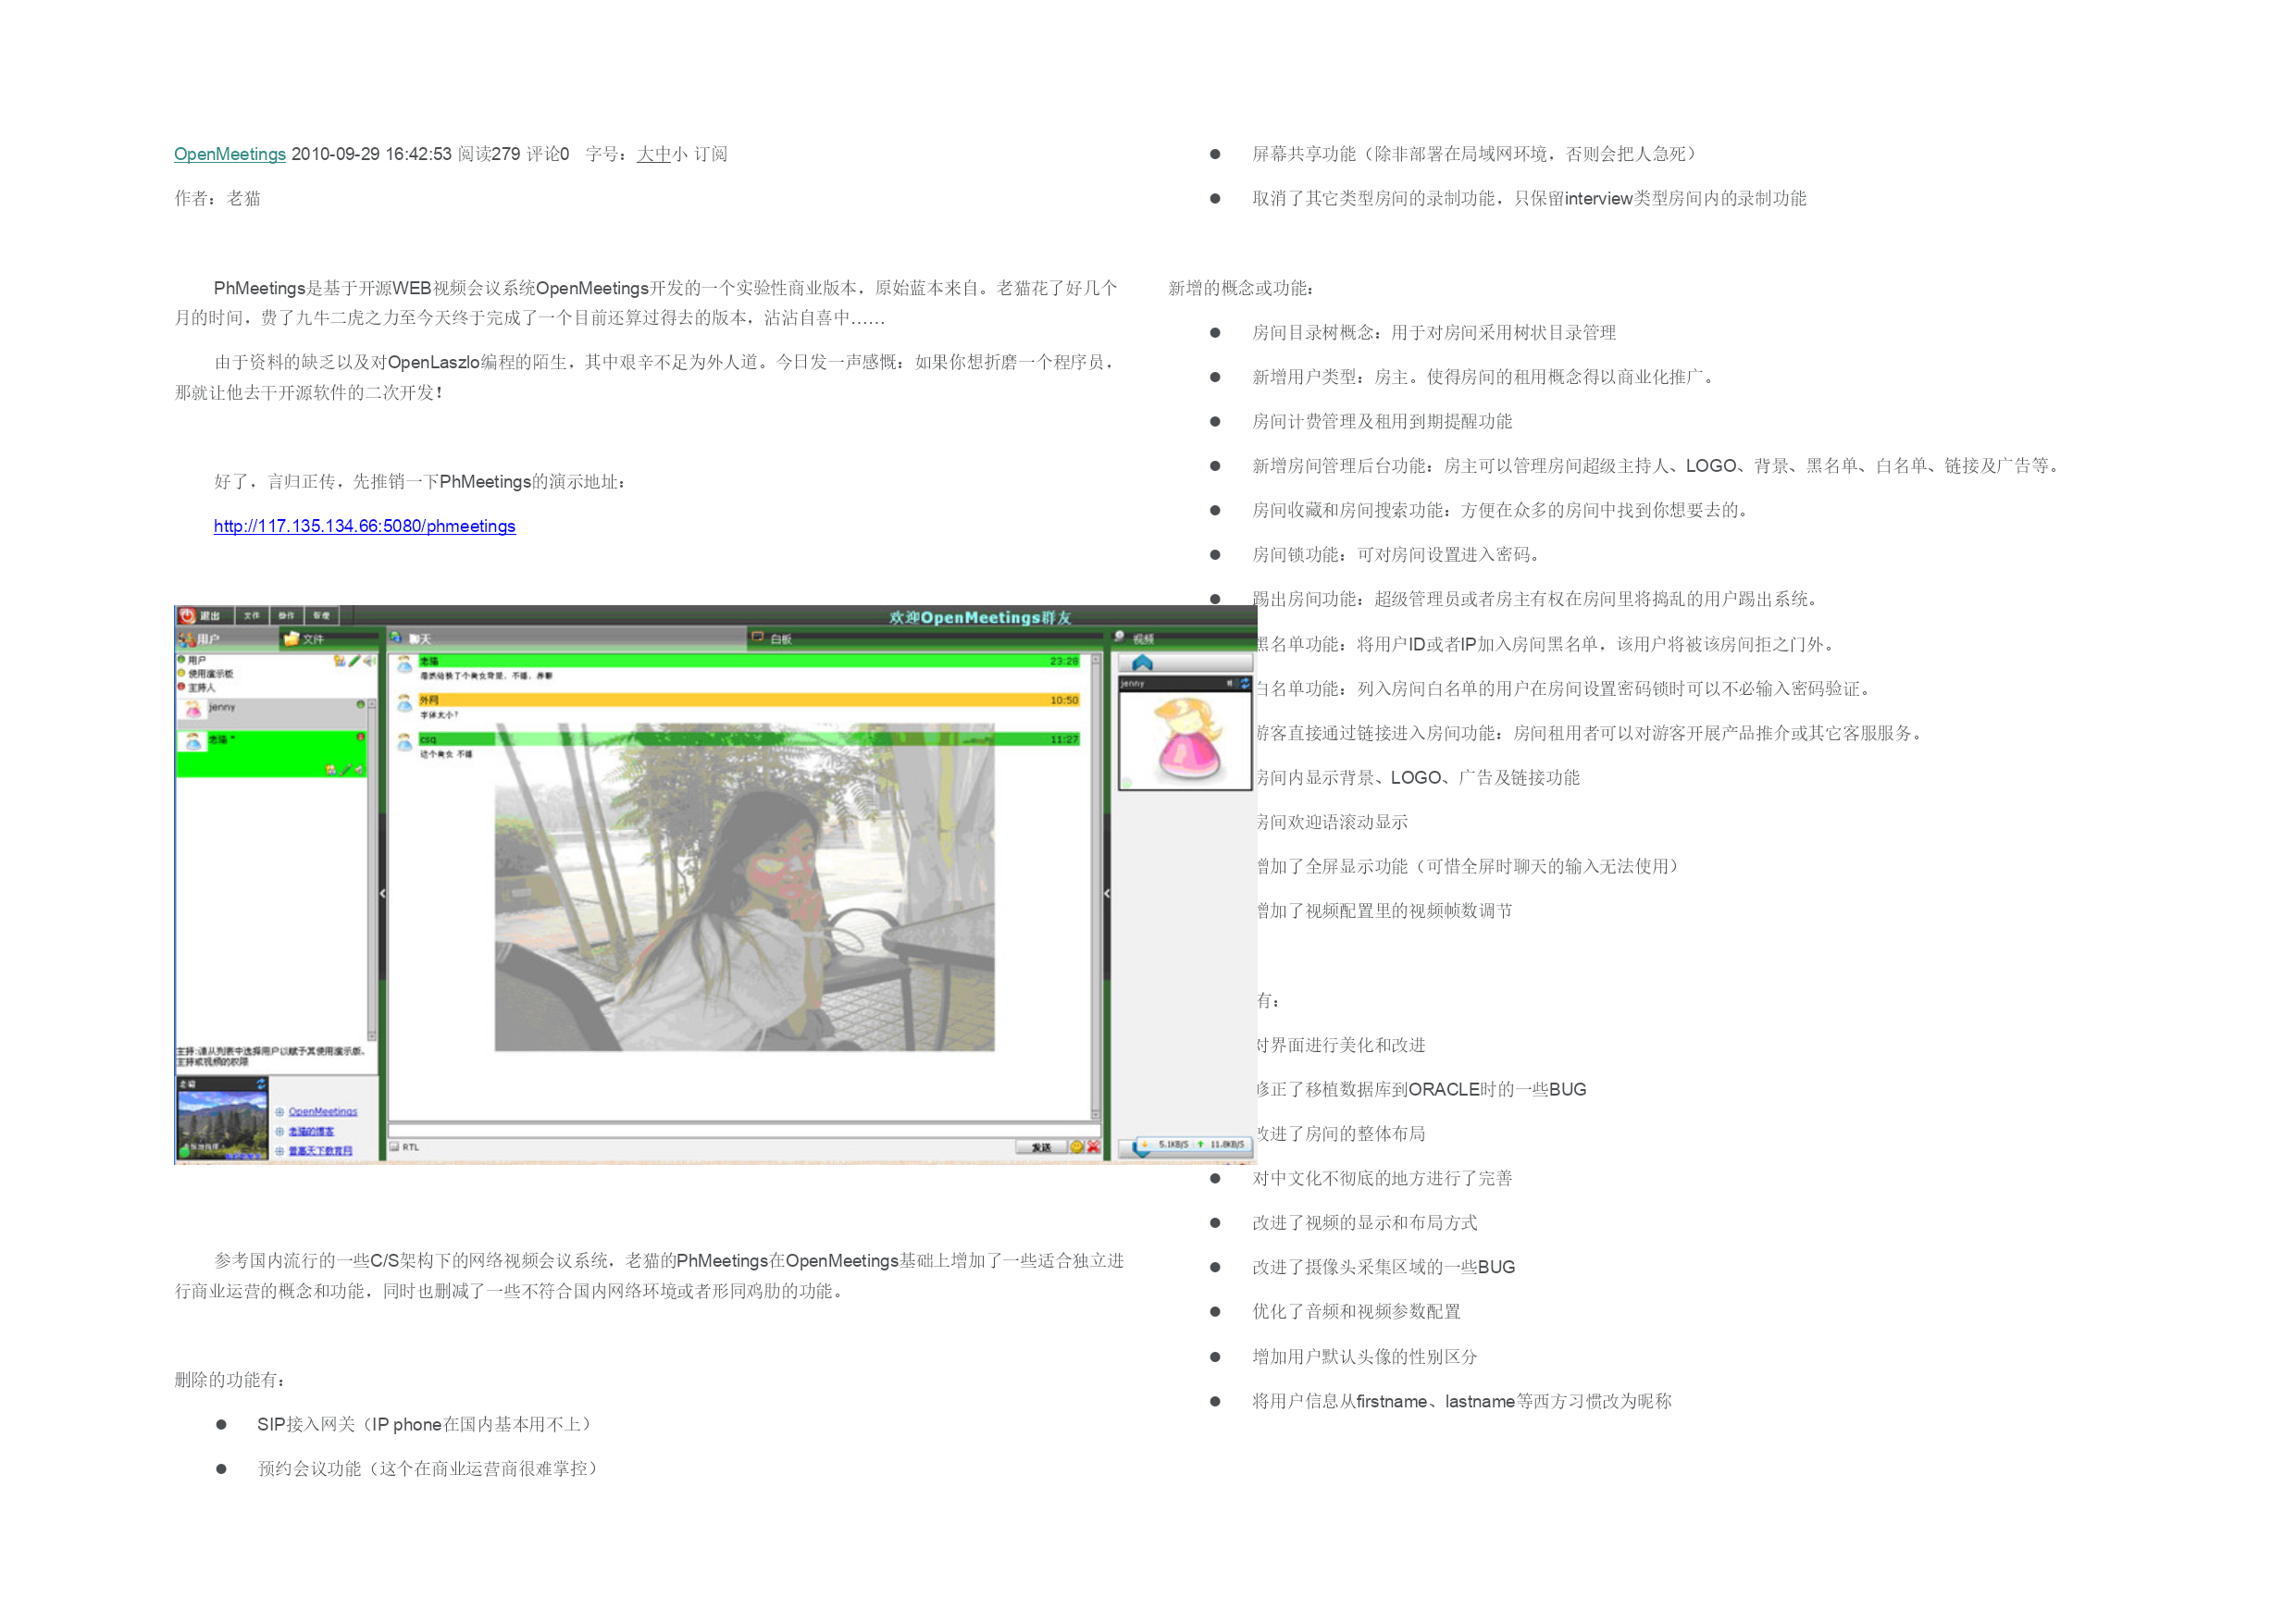2296x1623 pixels.
Task: Toggle the RTL checkbox below the chat
Action: coord(394,1147)
